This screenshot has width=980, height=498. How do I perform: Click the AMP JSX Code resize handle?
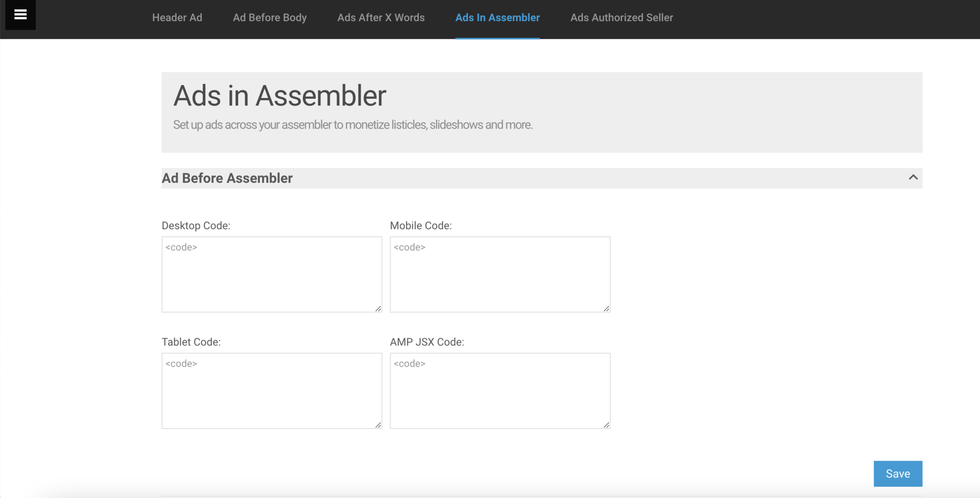[x=606, y=424]
